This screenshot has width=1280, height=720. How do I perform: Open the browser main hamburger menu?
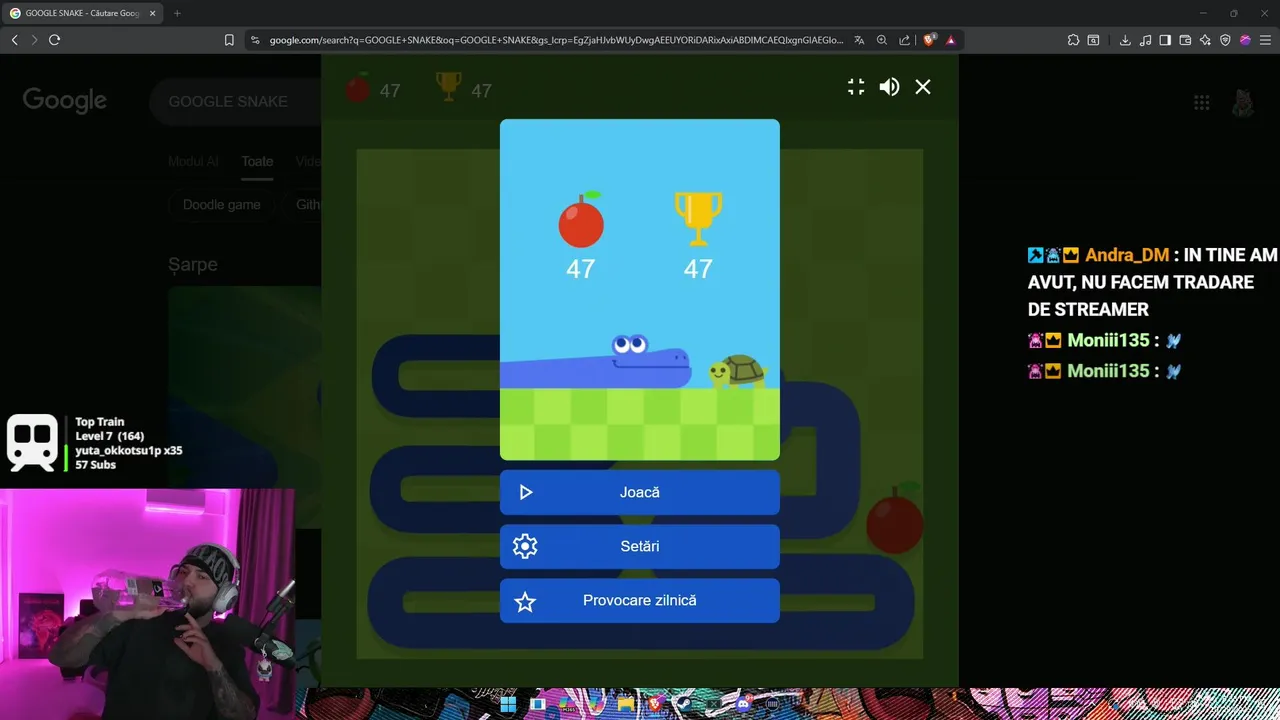[1265, 40]
